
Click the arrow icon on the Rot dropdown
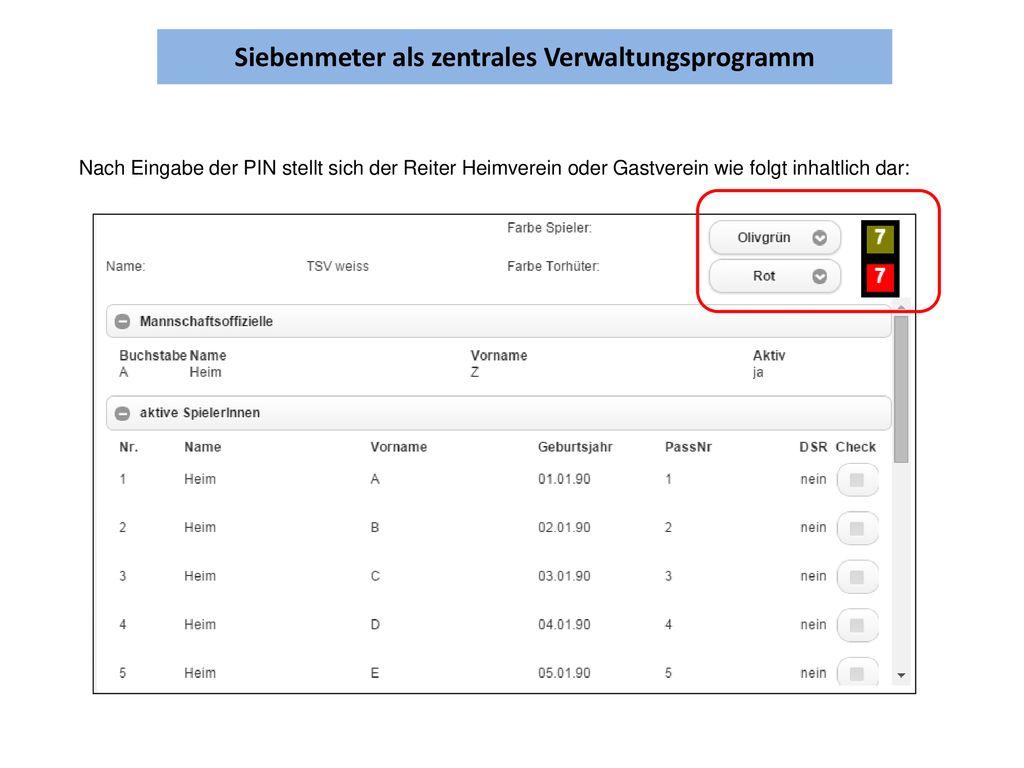tap(820, 276)
